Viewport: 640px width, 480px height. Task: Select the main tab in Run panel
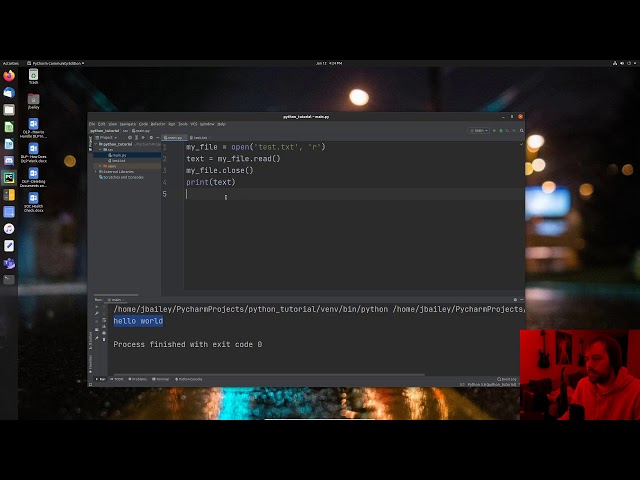click(116, 300)
